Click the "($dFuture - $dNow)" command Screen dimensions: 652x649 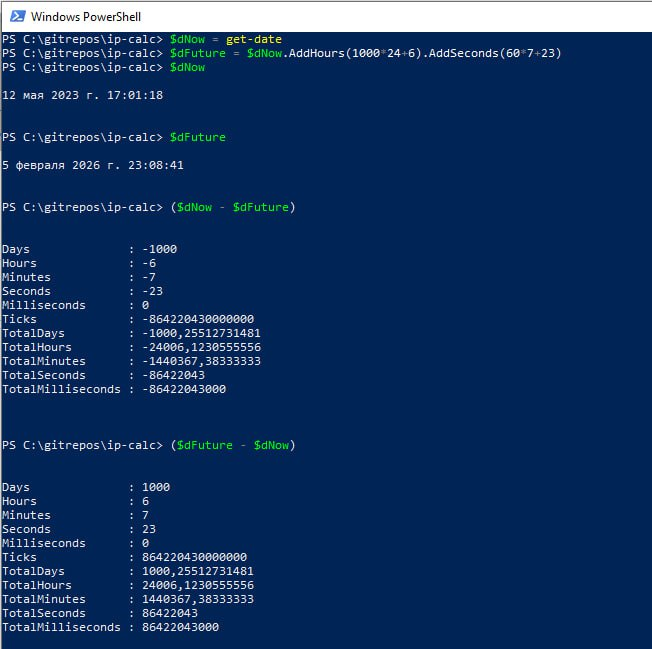tap(233, 445)
